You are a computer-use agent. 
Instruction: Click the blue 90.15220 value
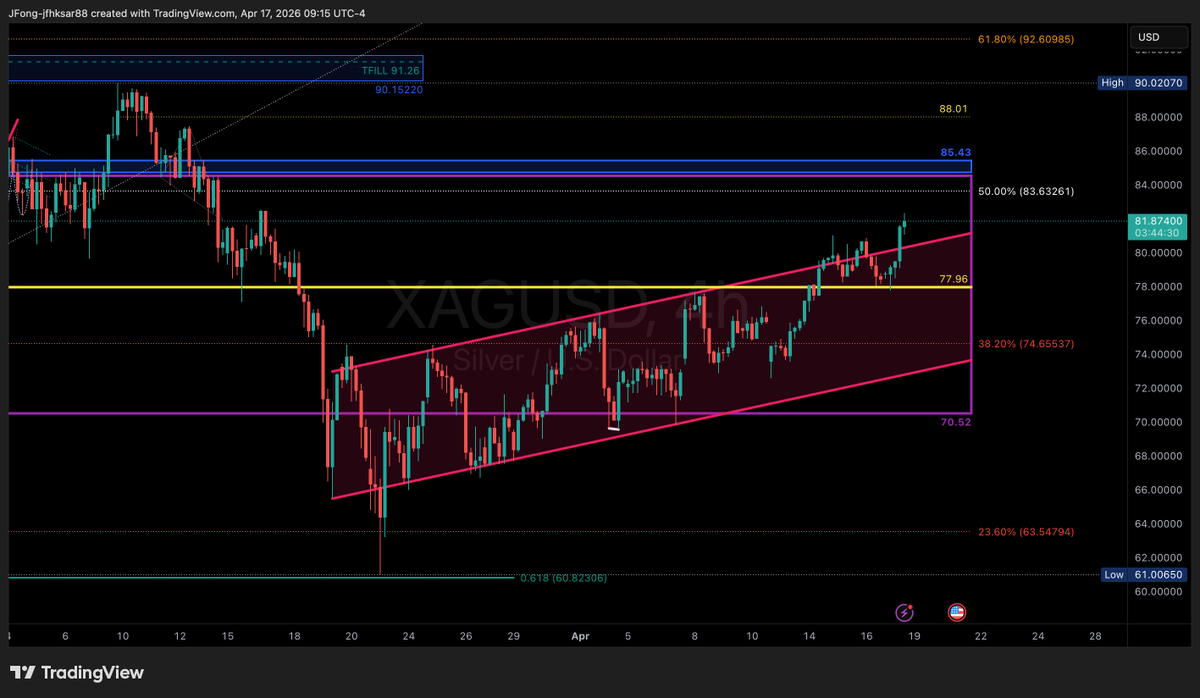[398, 89]
